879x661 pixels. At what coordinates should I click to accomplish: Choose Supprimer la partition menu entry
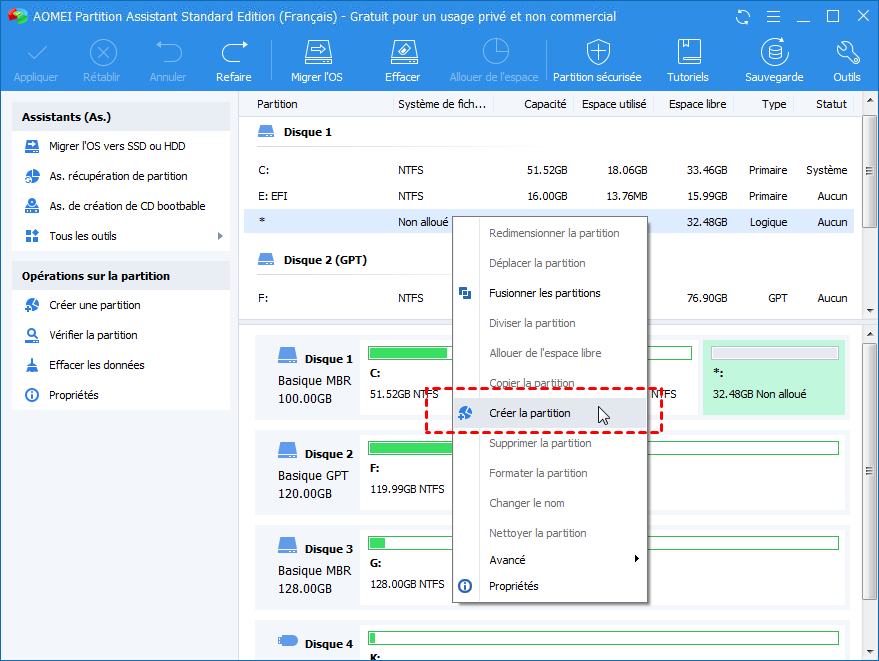pyautogui.click(x=549, y=443)
